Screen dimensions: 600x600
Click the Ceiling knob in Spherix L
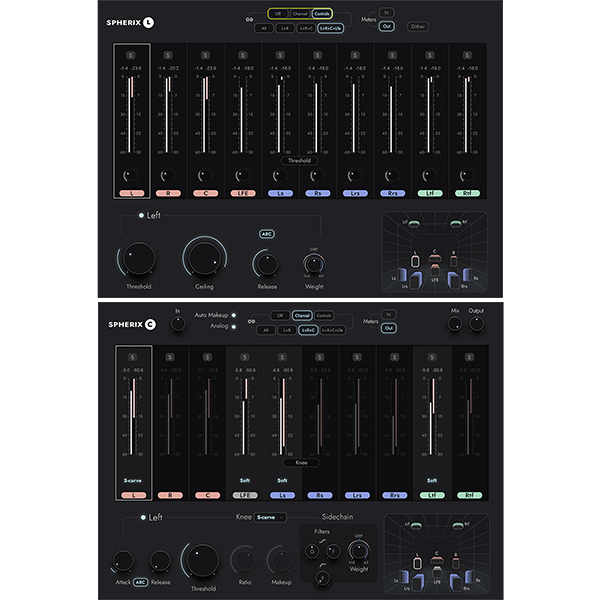coord(205,259)
